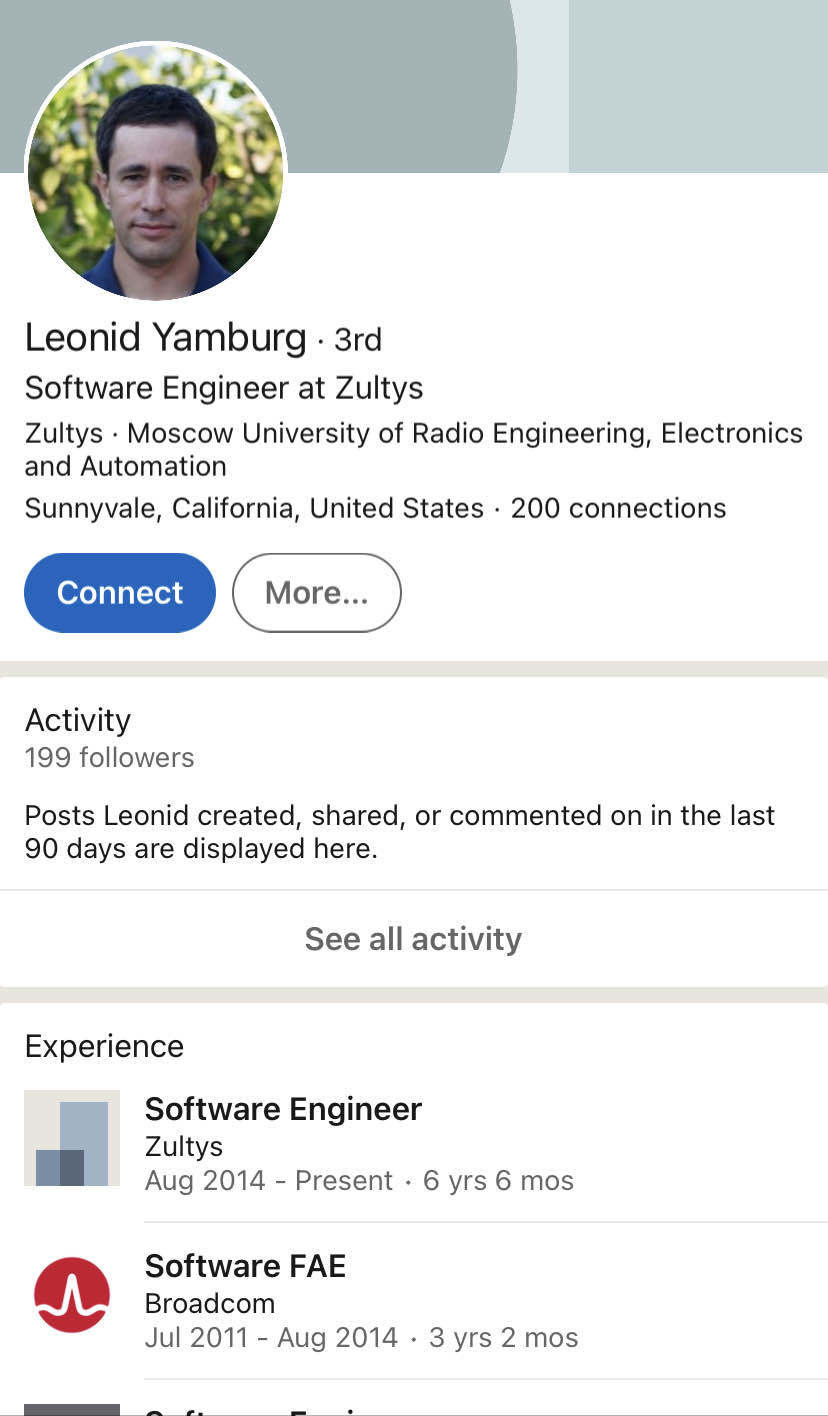Tap the 3rd degree connection badge
Screen dimensions: 828x1416
358,340
